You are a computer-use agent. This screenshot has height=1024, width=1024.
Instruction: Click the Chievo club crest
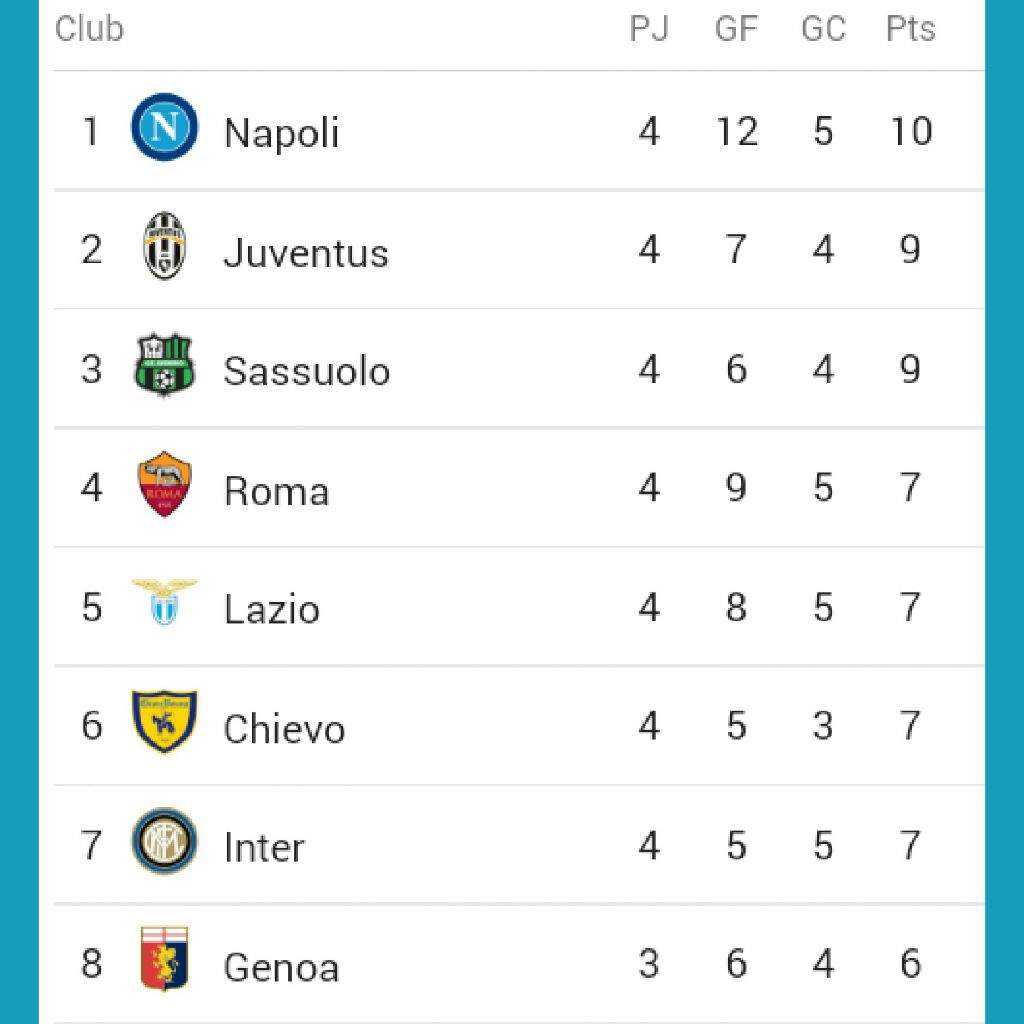[165, 721]
